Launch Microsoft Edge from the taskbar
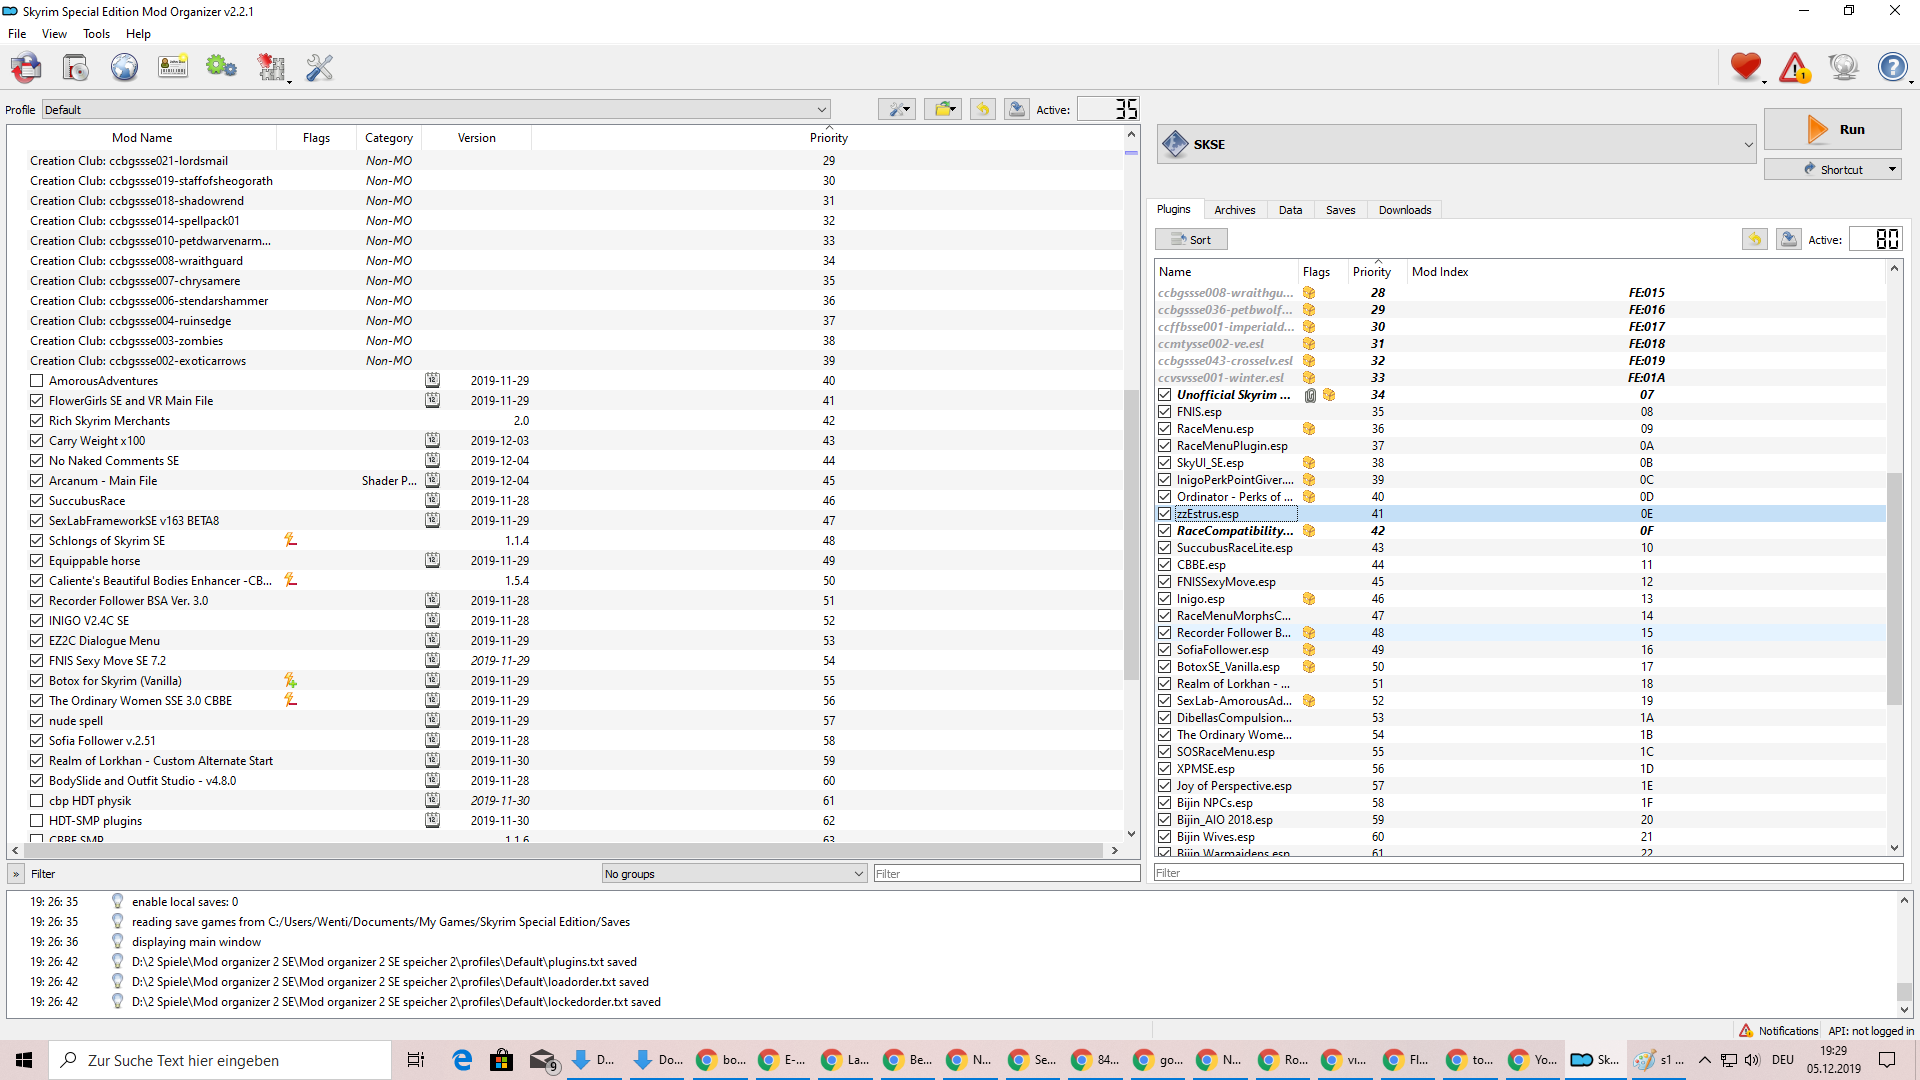The height and width of the screenshot is (1080, 1920). click(462, 1060)
